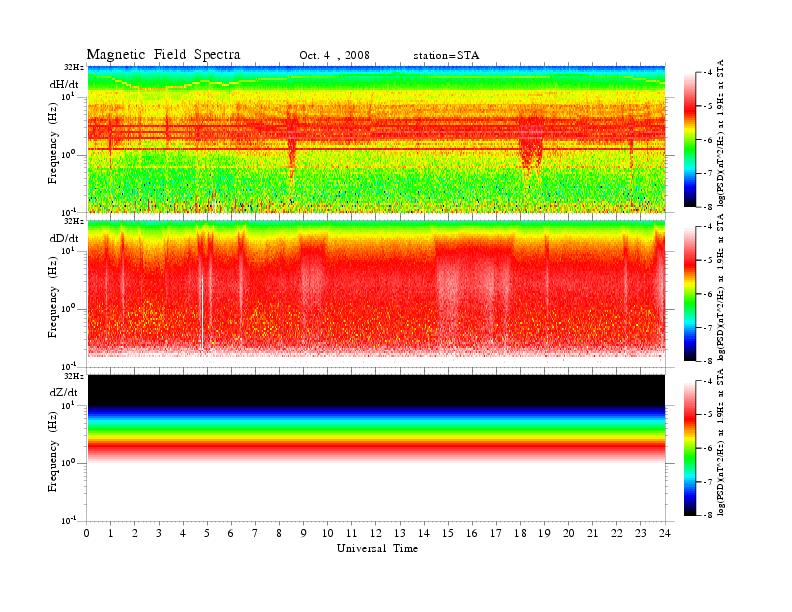792x612 pixels.
Task: Select the dZ/dt panel label
Action: pyautogui.click(x=64, y=392)
